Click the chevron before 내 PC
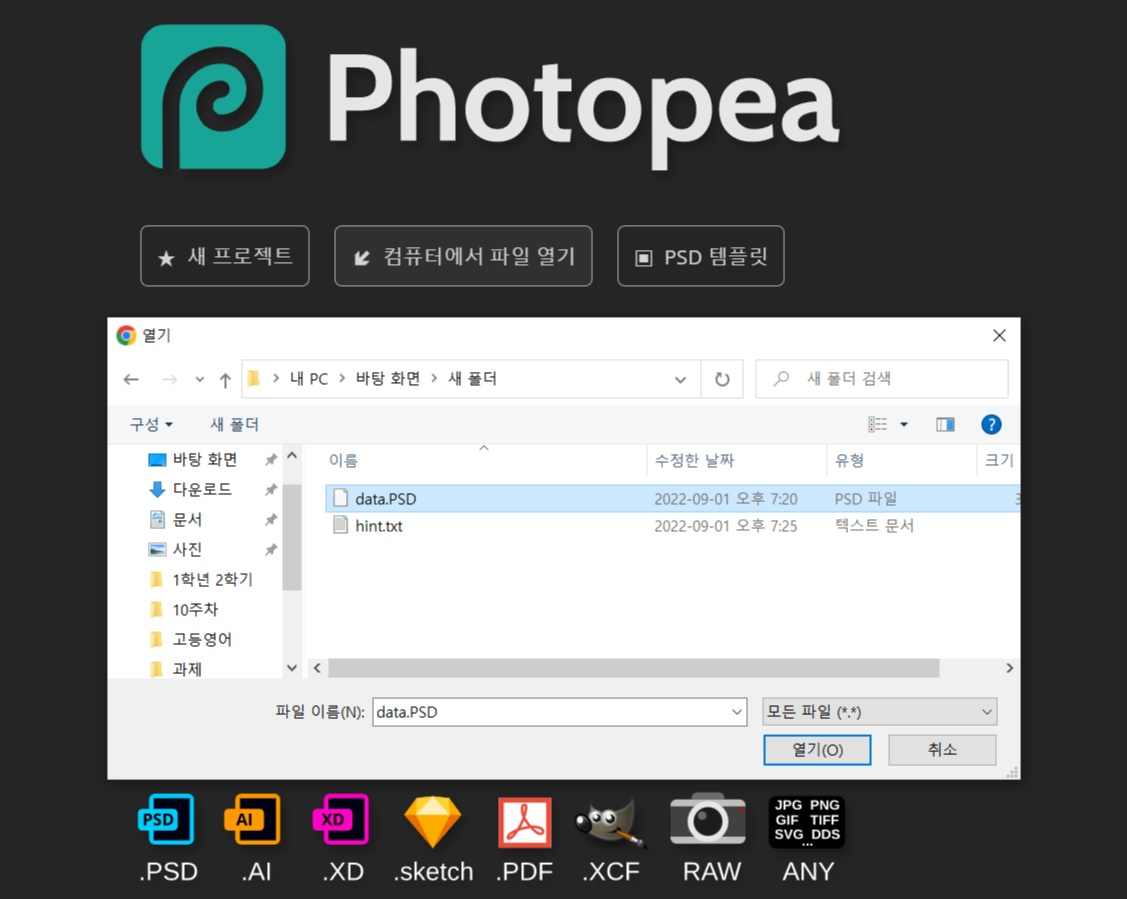Viewport: 1127px width, 899px height. tap(275, 379)
